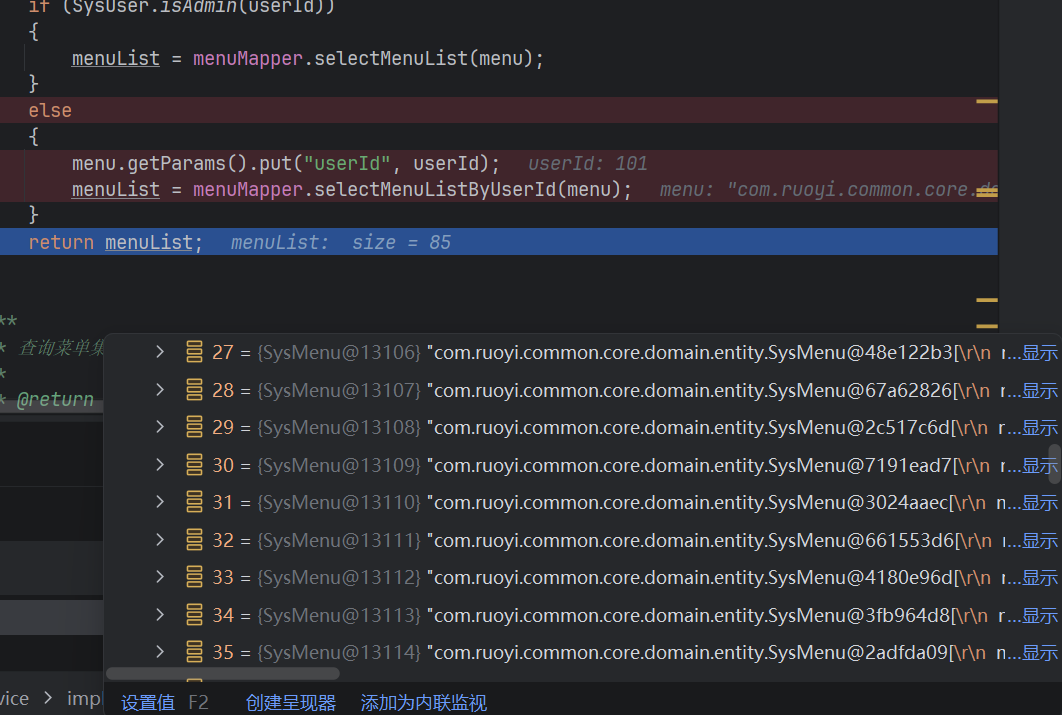
Task: Click the @return doc comment tag
Action: (x=55, y=399)
